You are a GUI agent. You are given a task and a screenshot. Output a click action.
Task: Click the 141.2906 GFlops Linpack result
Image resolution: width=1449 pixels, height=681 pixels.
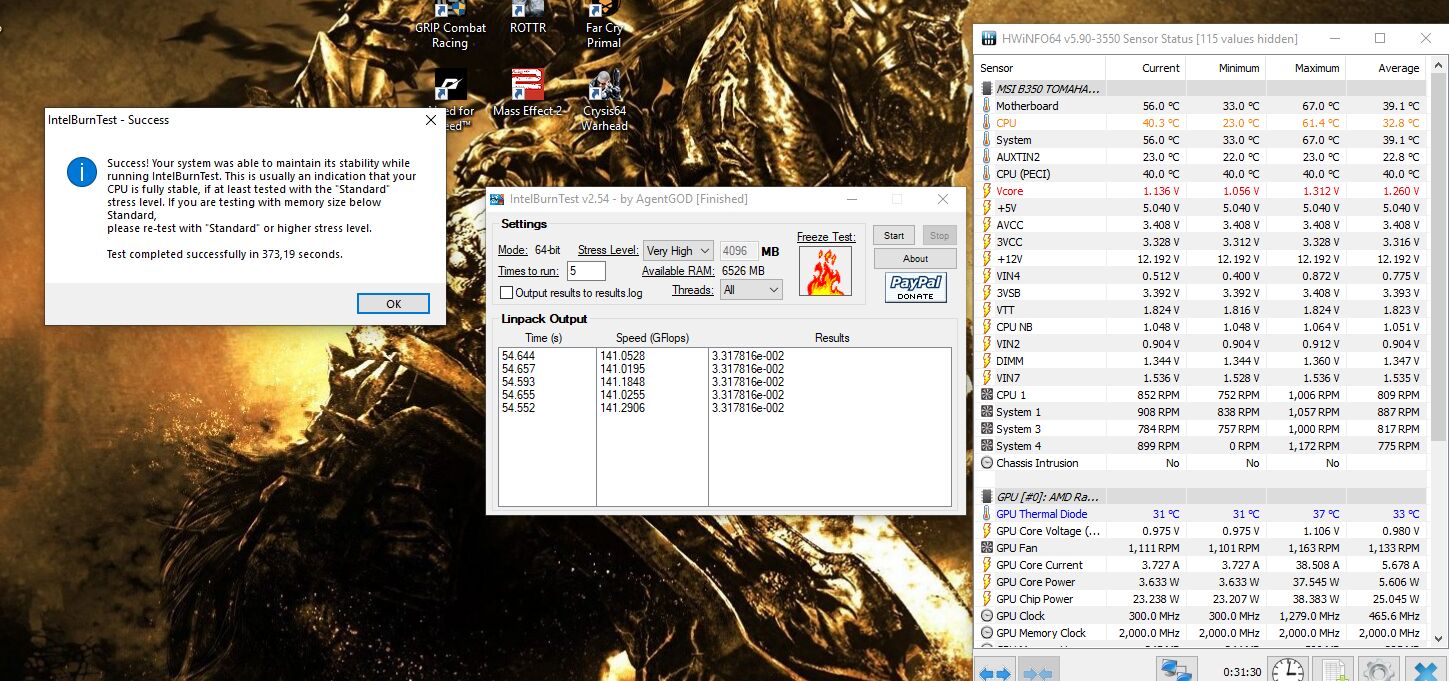(623, 408)
